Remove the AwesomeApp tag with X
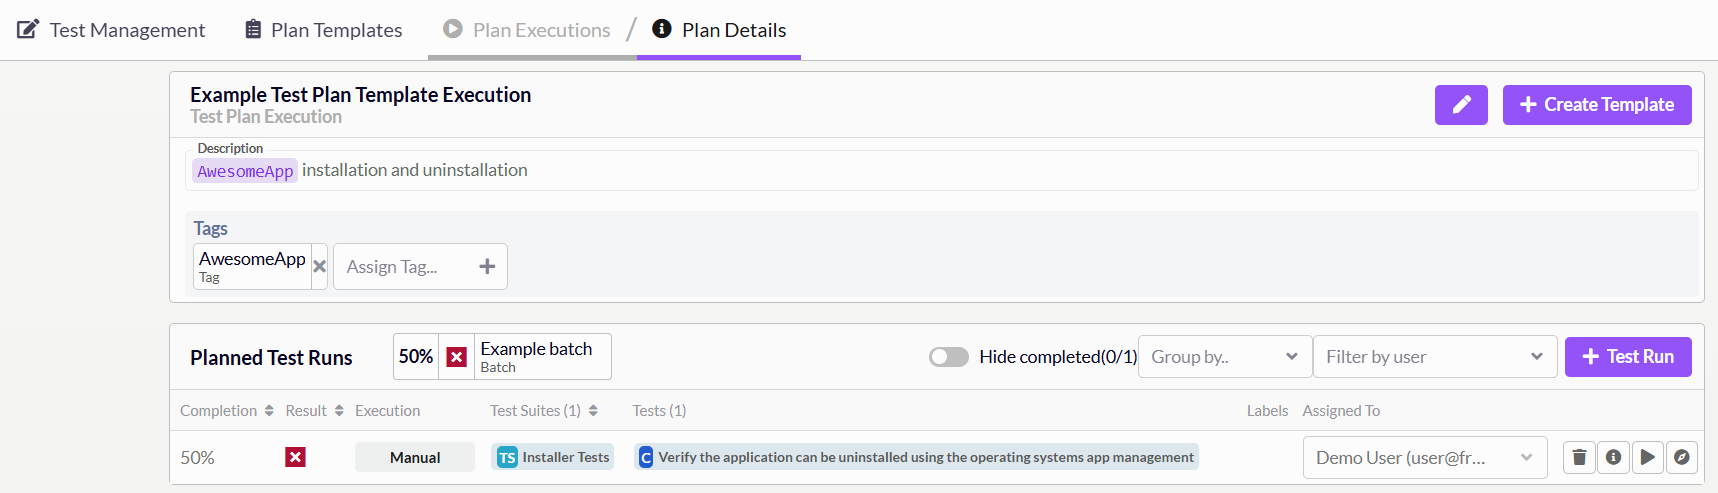Viewport: 1718px width, 493px height. pos(319,267)
